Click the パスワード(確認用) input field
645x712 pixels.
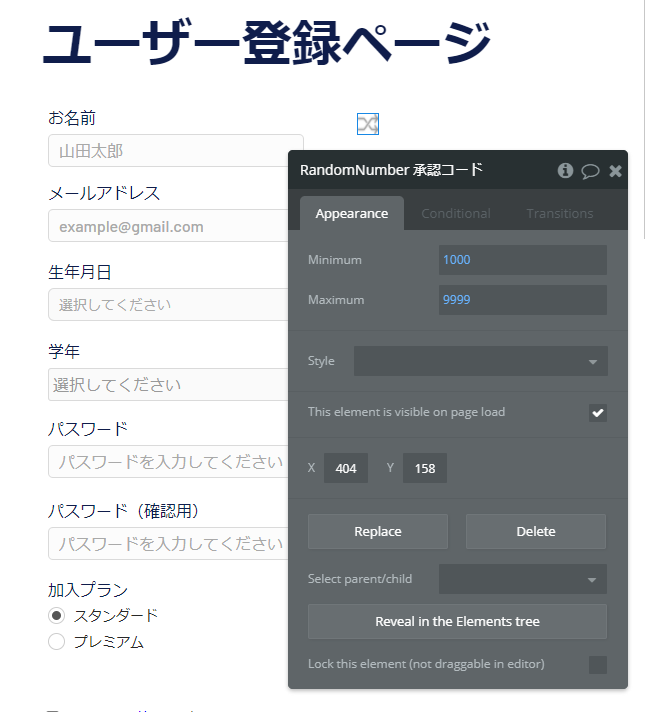169,544
